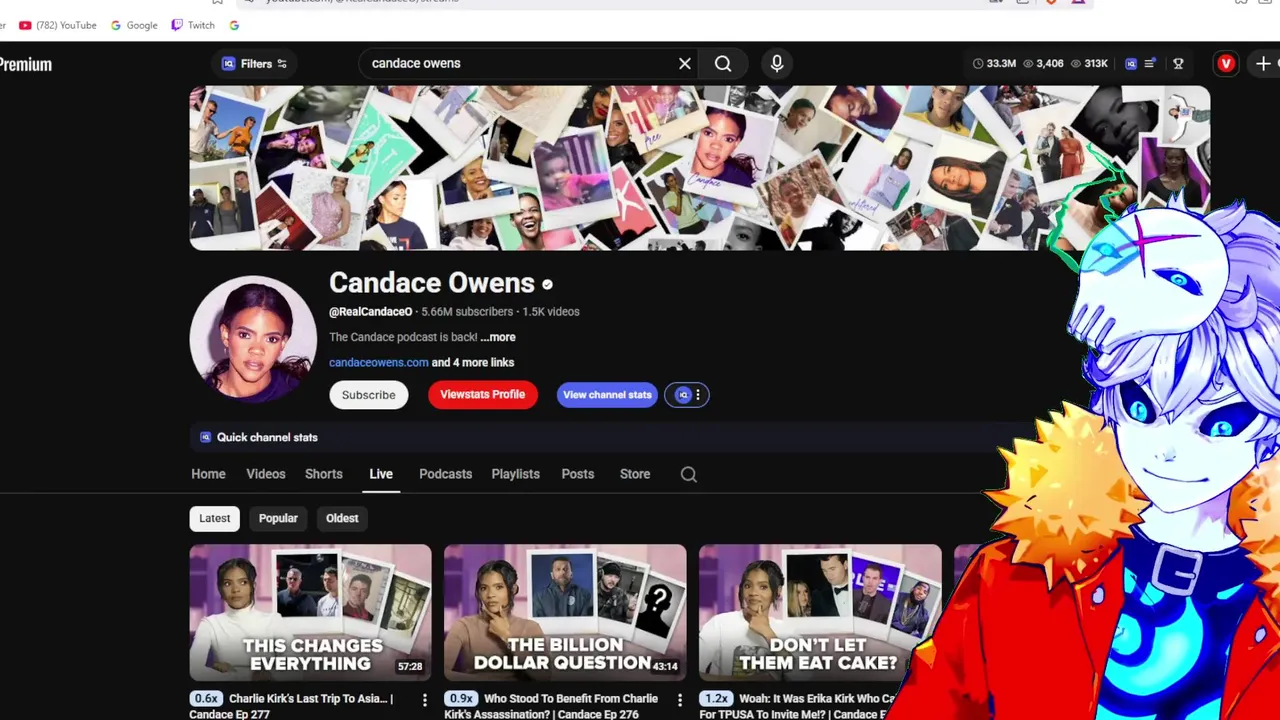Open the Viewstats Profile button
This screenshot has height=720, width=1280.
tap(482, 395)
